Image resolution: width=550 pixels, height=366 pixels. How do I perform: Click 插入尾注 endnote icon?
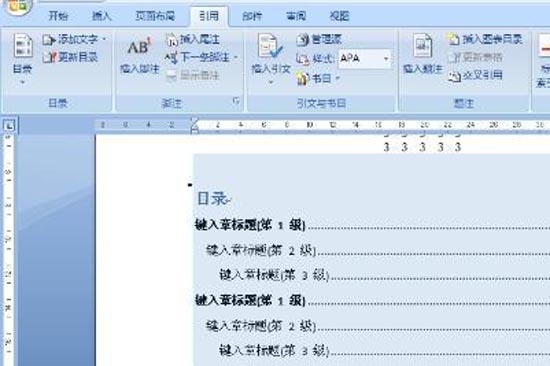[172, 40]
